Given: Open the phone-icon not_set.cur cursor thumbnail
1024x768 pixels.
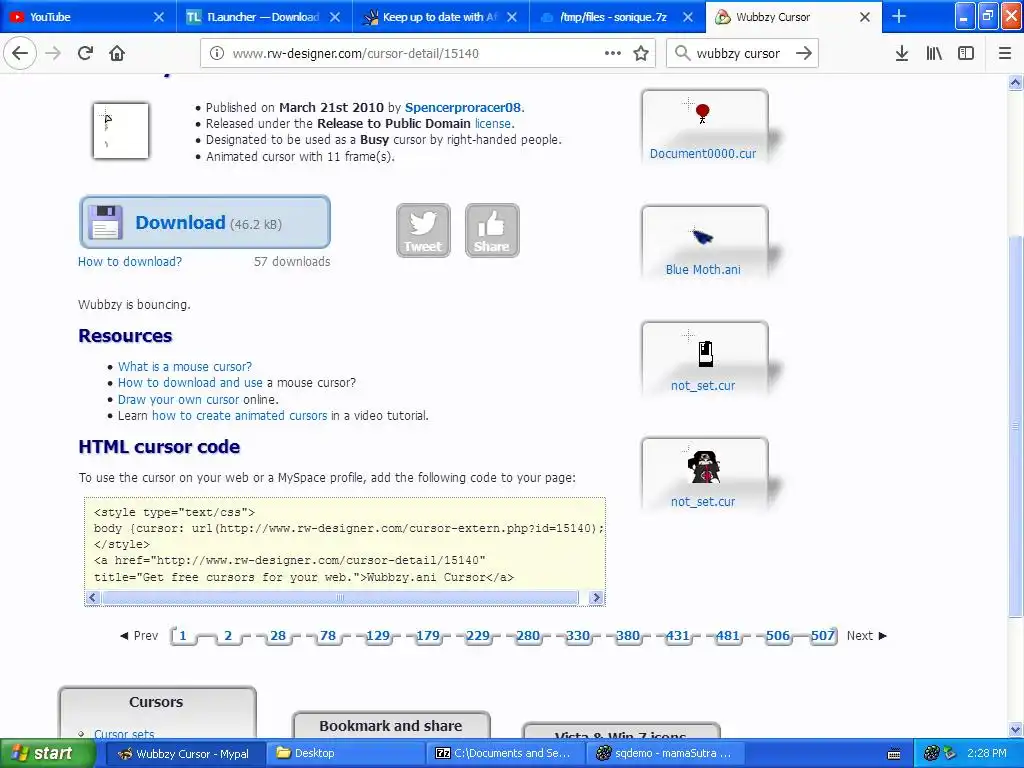Looking at the screenshot, I should click(705, 358).
